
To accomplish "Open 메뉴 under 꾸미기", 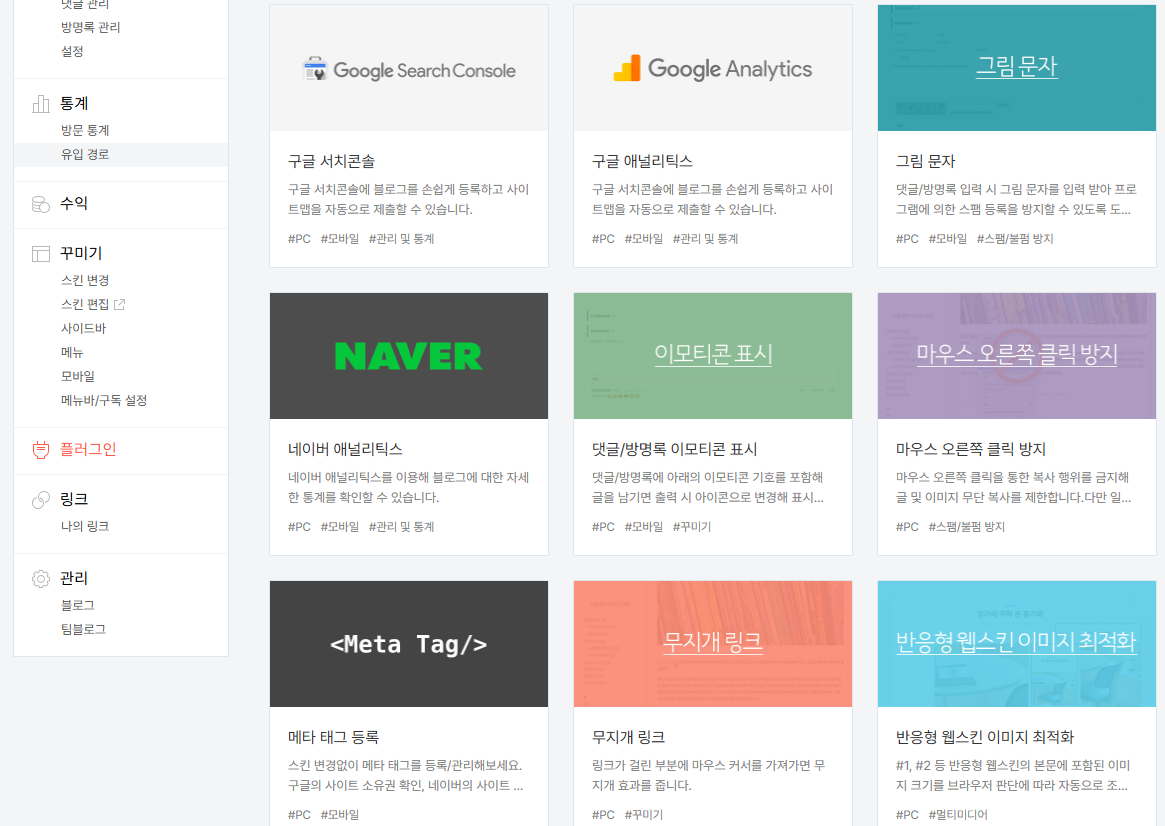I will coord(72,353).
